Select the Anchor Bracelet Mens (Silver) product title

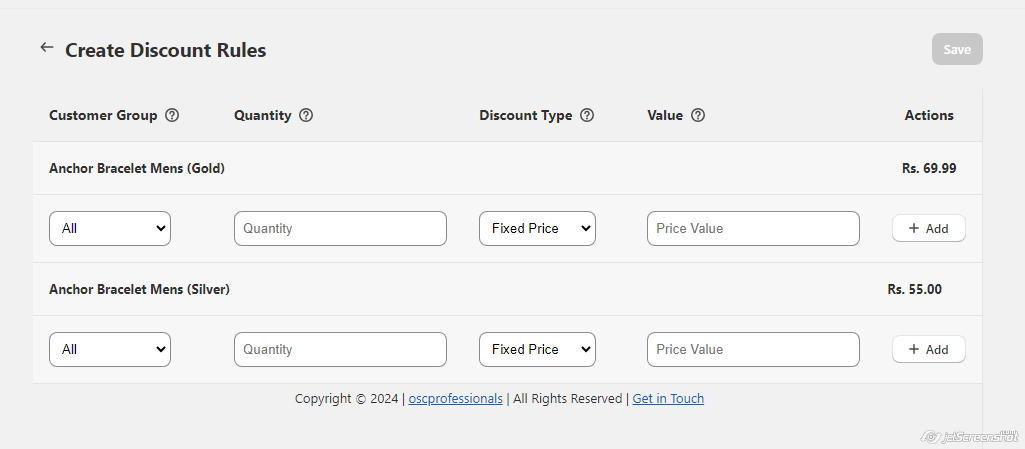tap(139, 289)
